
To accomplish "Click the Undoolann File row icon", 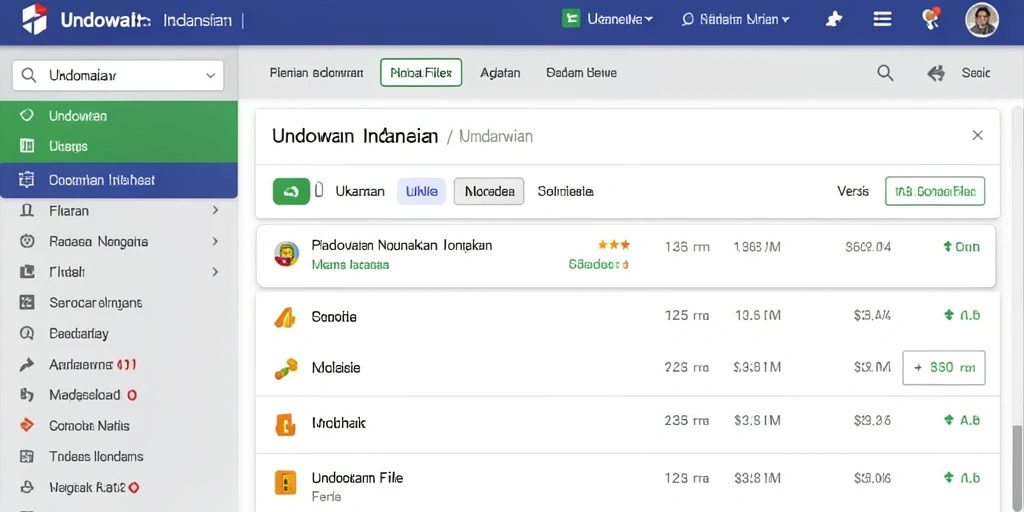I will 285,483.
